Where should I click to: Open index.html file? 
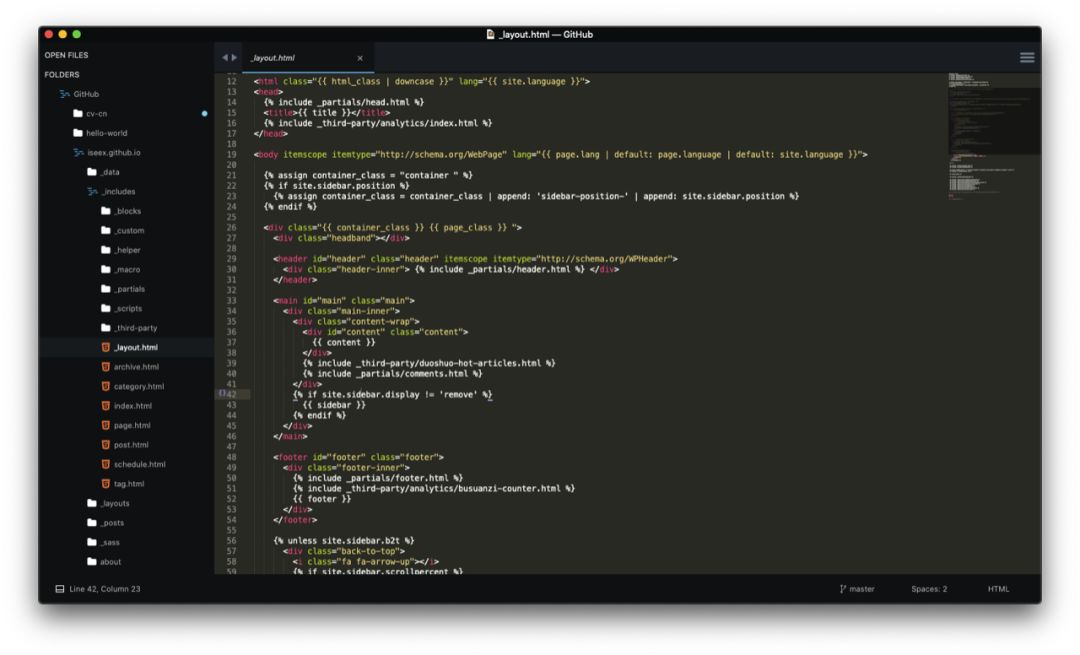pyautogui.click(x=132, y=406)
